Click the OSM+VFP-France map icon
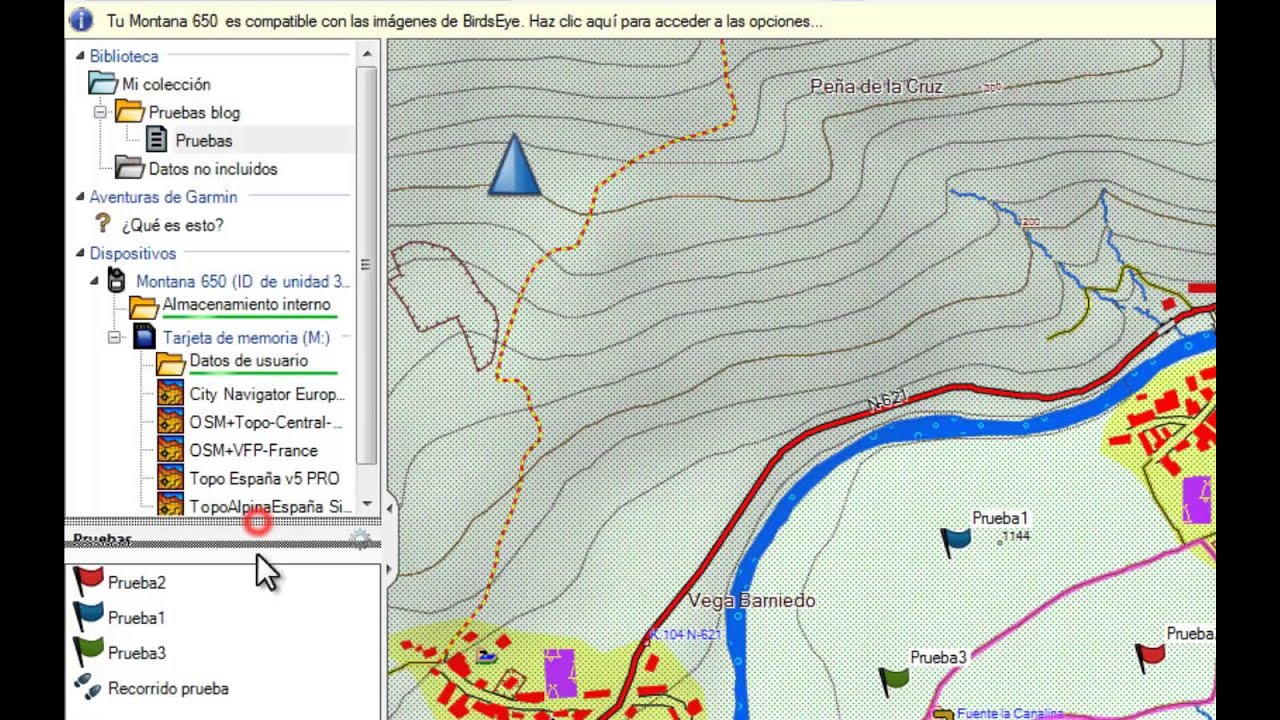 coord(171,449)
